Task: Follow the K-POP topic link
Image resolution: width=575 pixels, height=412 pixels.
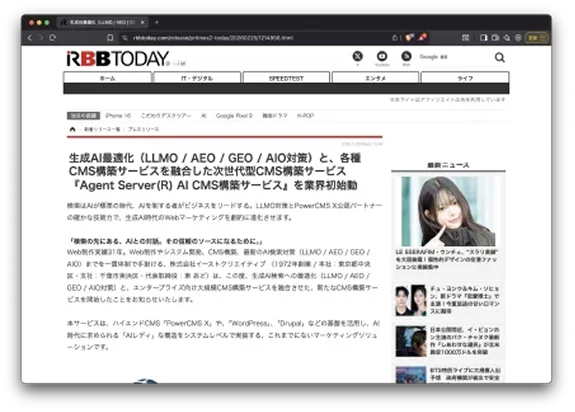Action: tap(305, 116)
